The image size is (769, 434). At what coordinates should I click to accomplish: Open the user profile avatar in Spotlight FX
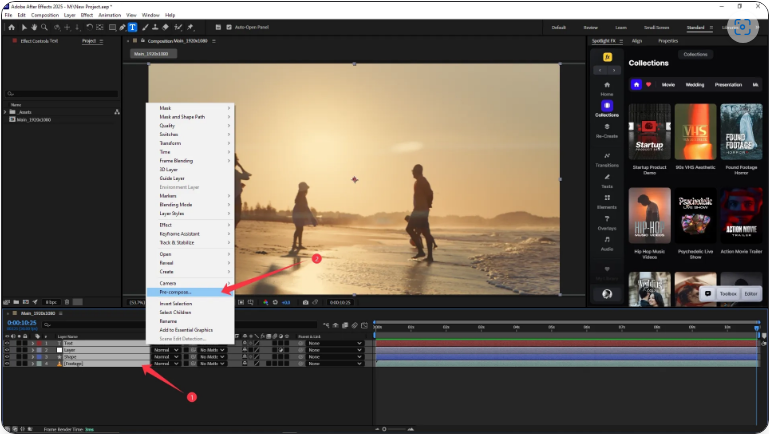(607, 294)
